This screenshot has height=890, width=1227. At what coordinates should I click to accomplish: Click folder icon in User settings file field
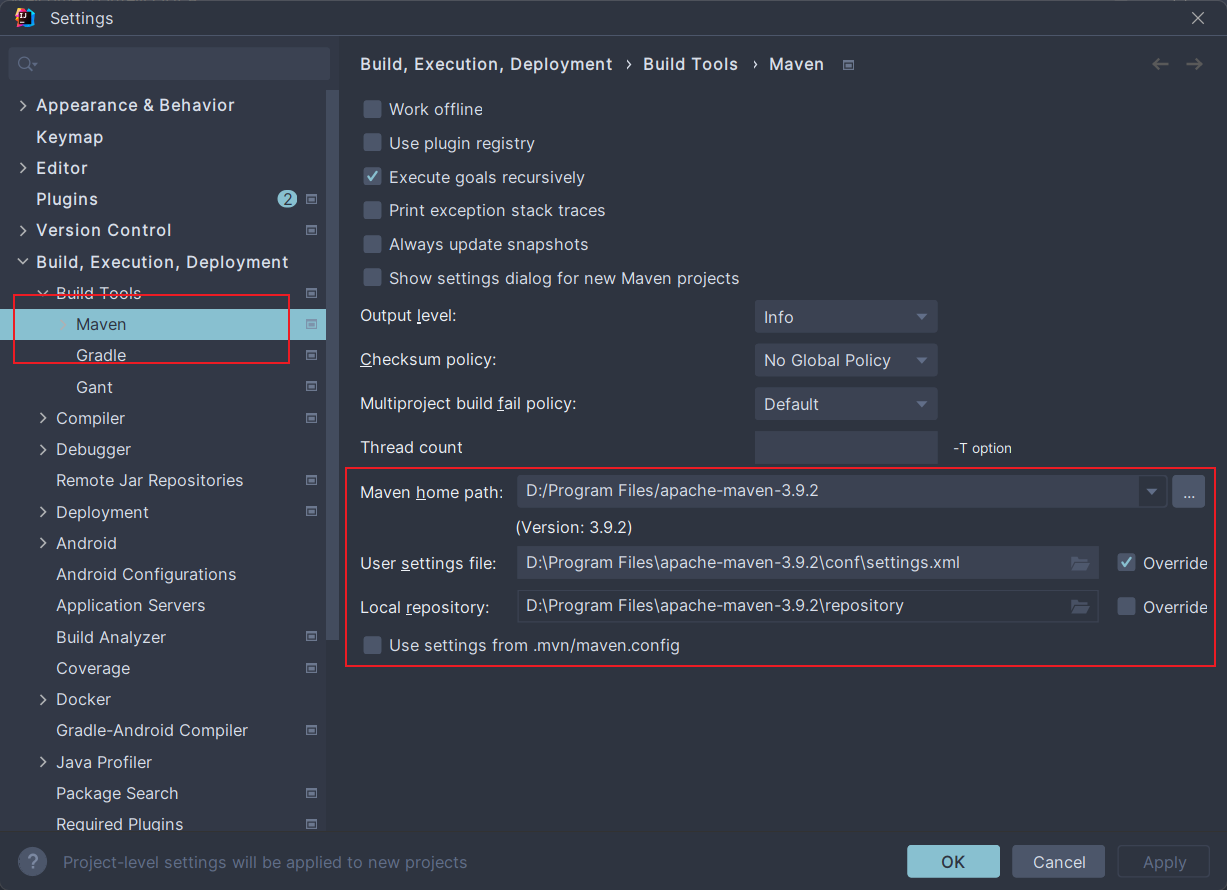1080,563
